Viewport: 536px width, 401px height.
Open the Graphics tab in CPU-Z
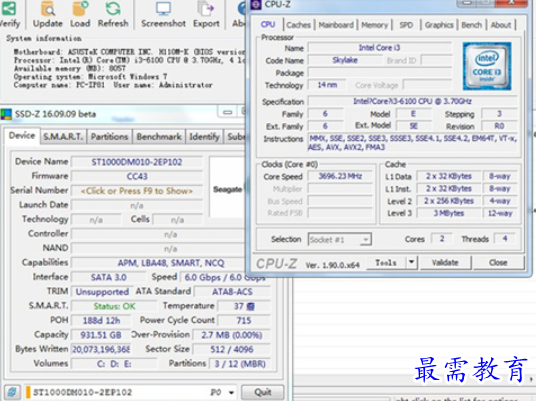(x=439, y=25)
